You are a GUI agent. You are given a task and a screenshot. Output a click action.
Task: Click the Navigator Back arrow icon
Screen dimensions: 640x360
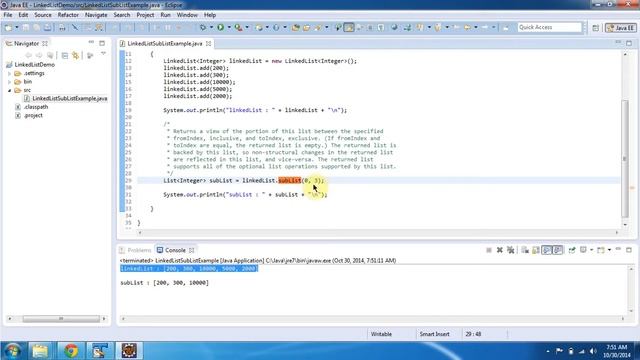pos(28,55)
